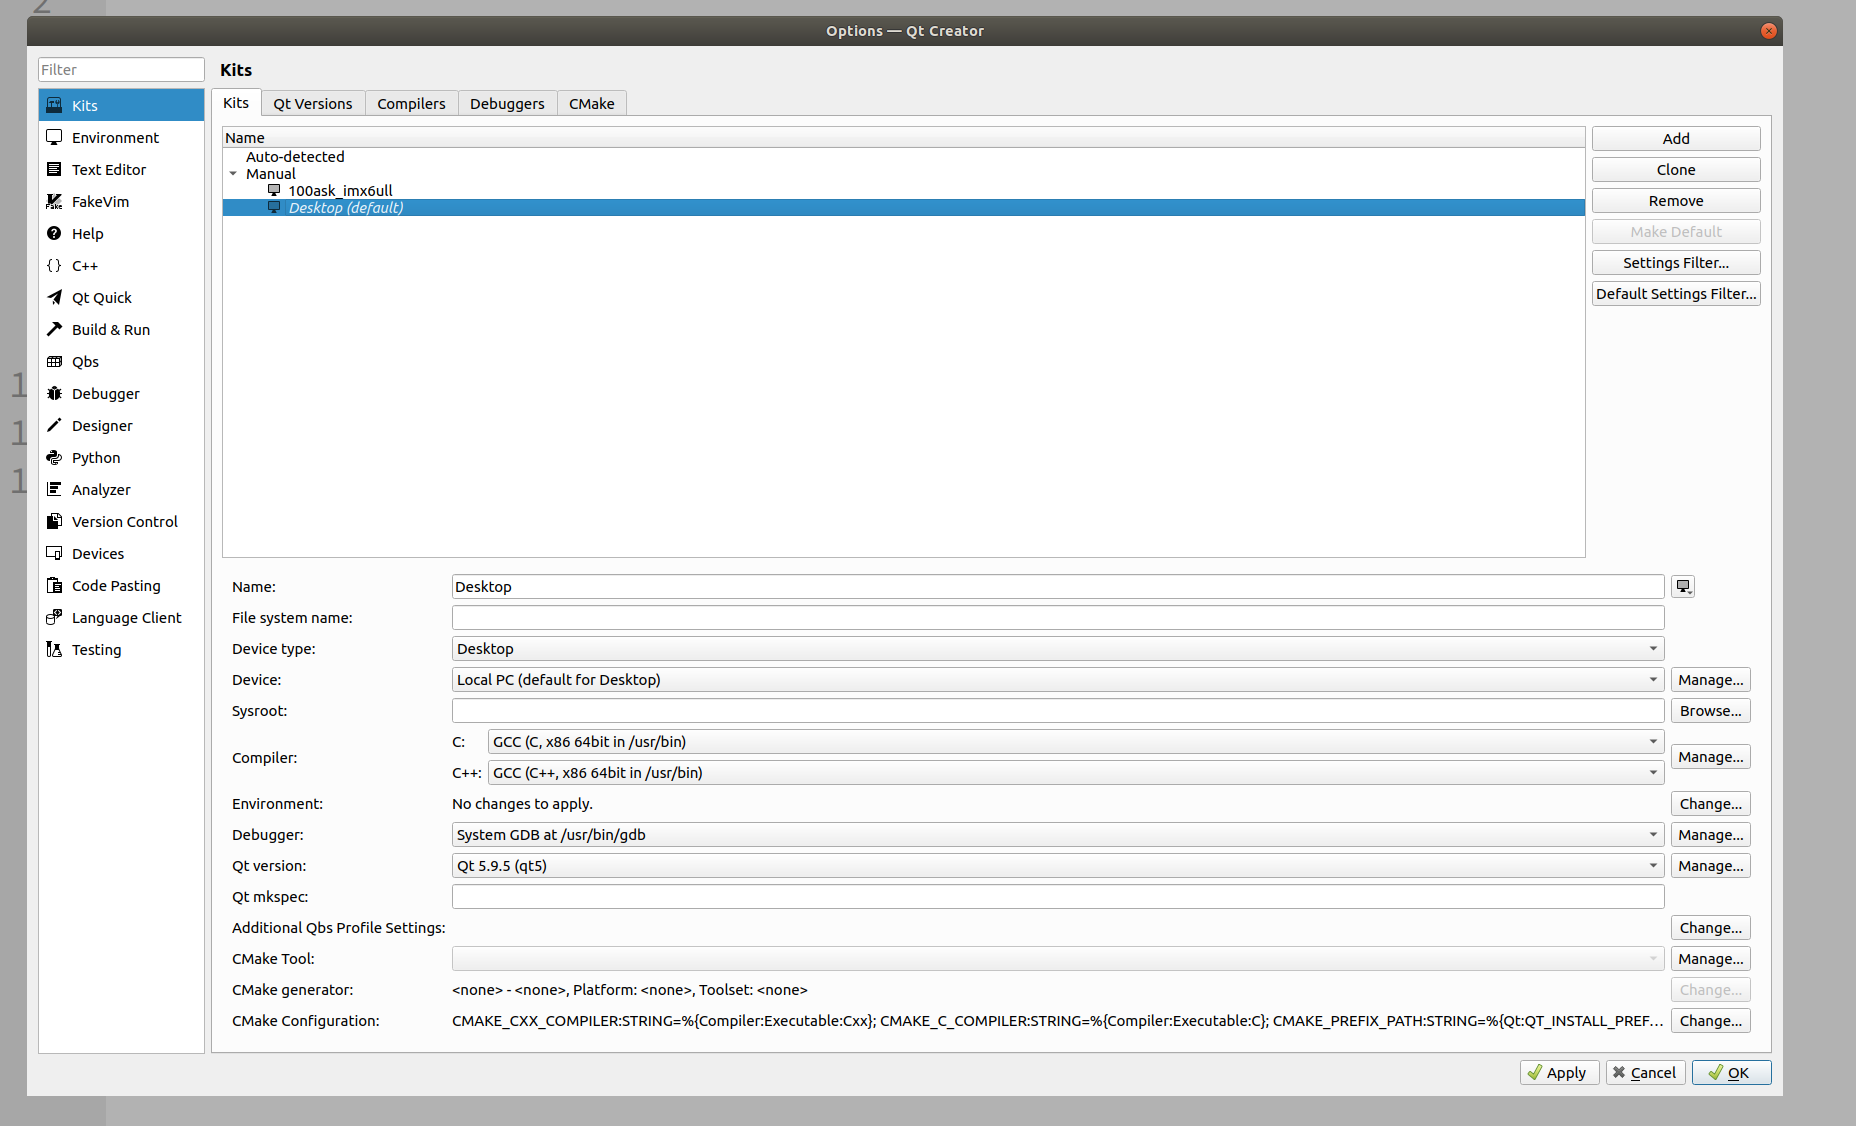Viewport: 1856px width, 1126px height.
Task: Click the kit icon button beside Name field
Action: (x=1684, y=587)
